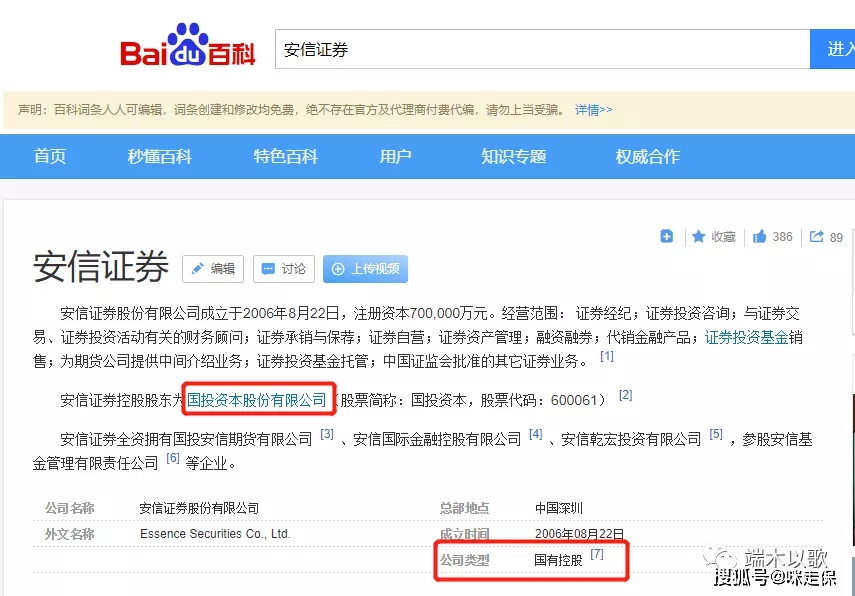Screen dimensions: 855x596
Task: Click the 公司名称 label in the info table
Action: pos(69,508)
